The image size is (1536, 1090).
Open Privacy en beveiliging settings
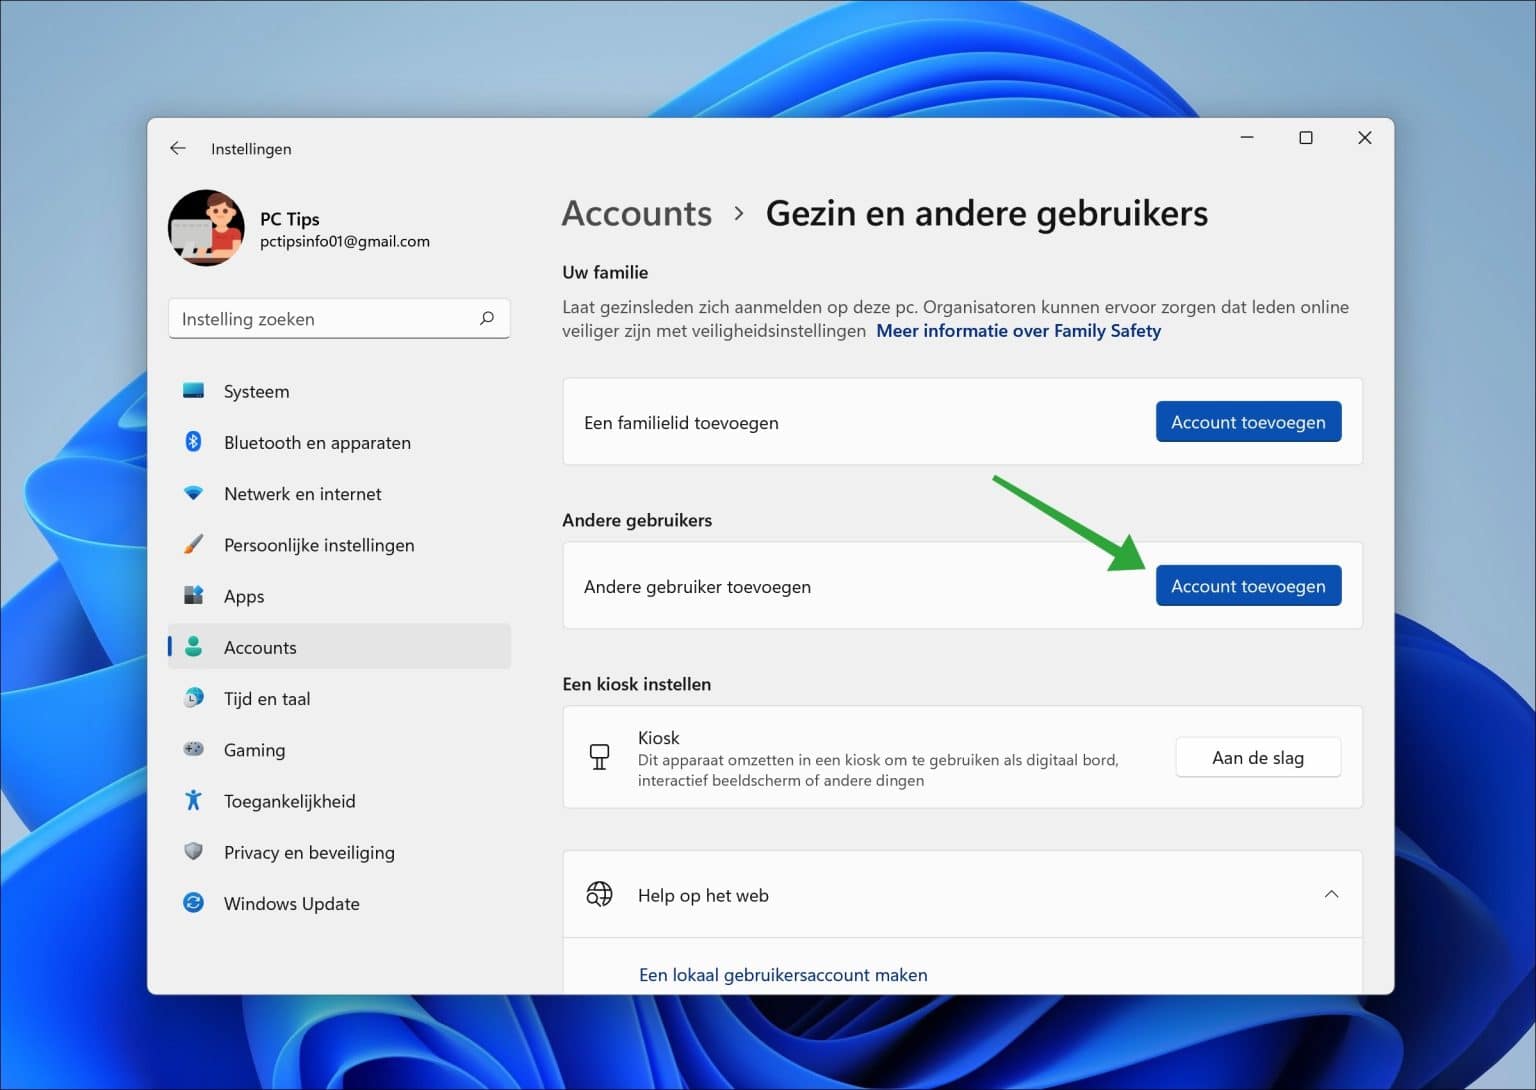pyautogui.click(x=194, y=852)
